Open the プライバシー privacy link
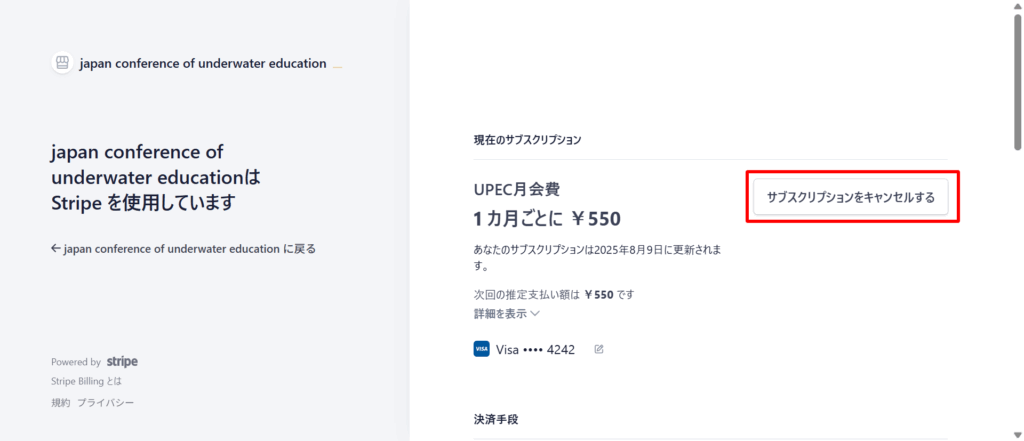The image size is (1024, 441). coord(105,402)
